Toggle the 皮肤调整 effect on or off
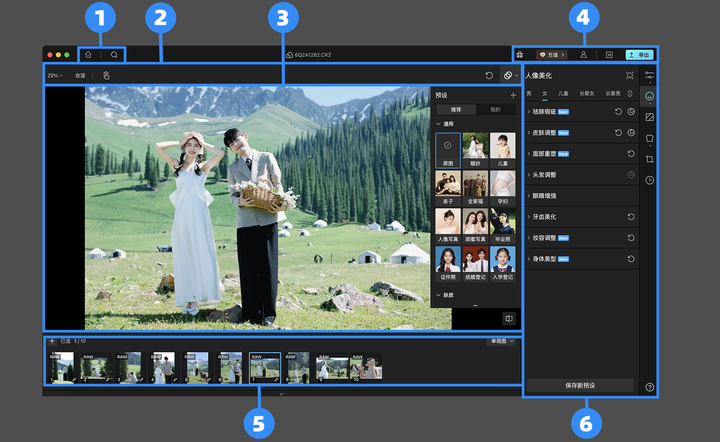 (632, 132)
